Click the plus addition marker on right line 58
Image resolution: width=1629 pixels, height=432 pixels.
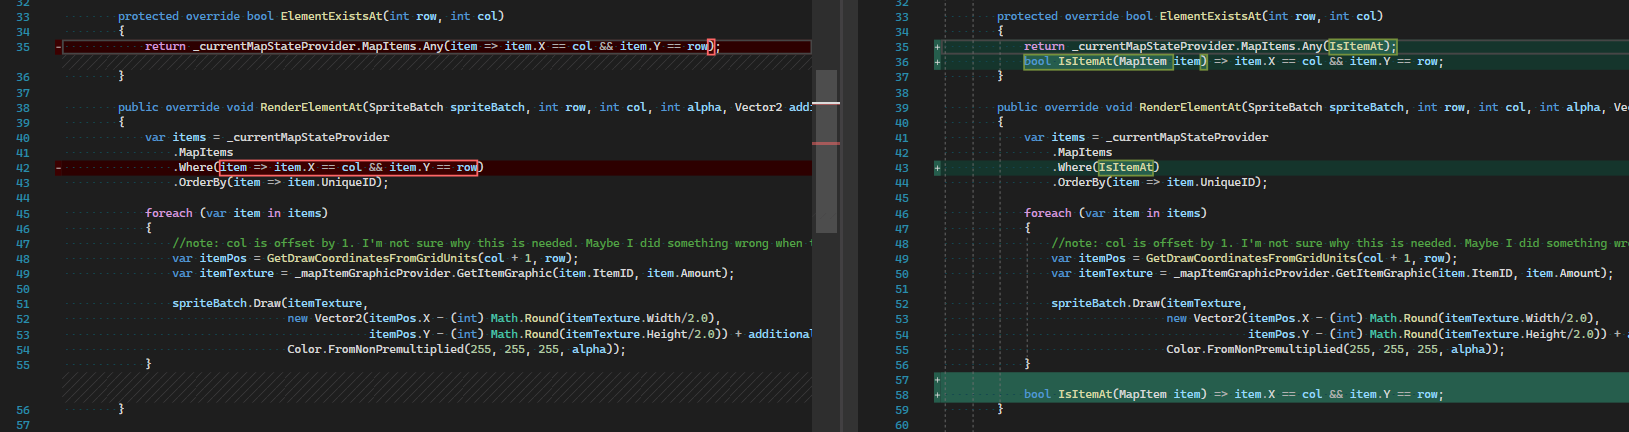(x=937, y=395)
